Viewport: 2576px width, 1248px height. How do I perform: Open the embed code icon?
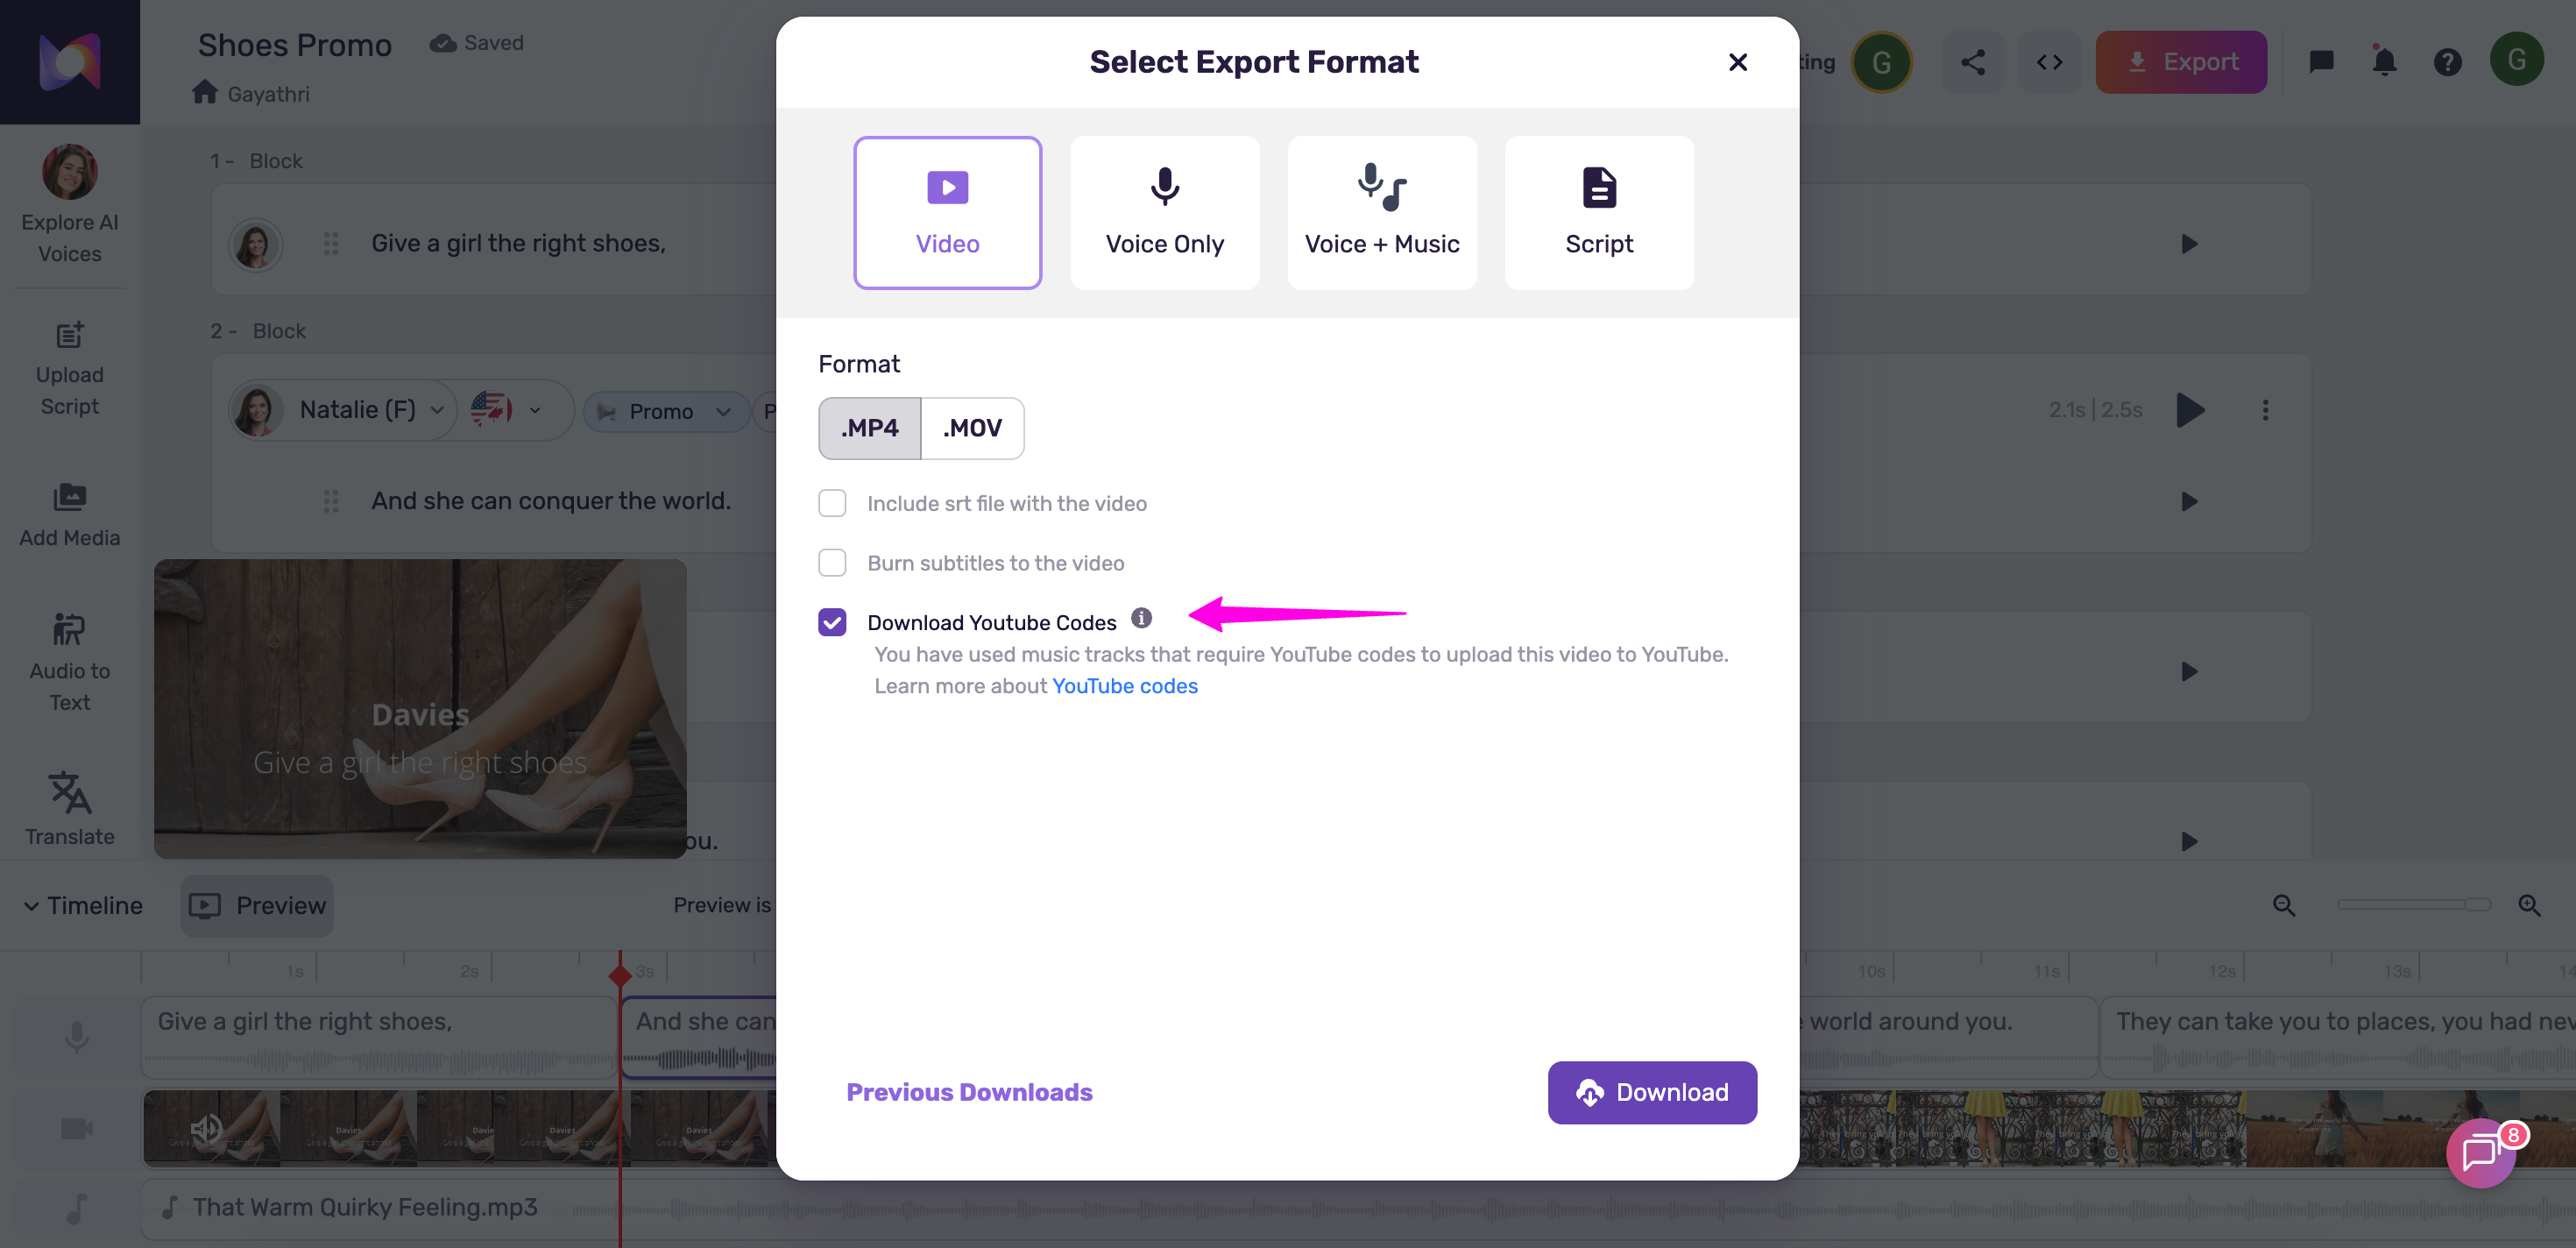2049,62
